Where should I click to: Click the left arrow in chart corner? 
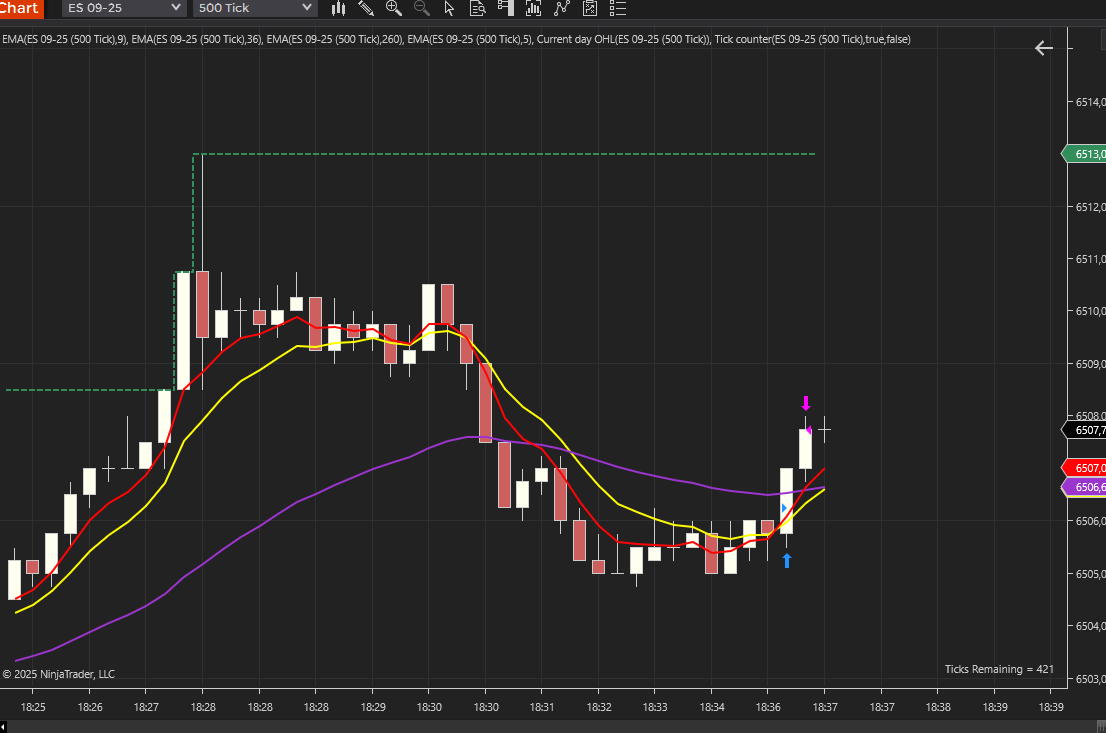[x=1044, y=48]
